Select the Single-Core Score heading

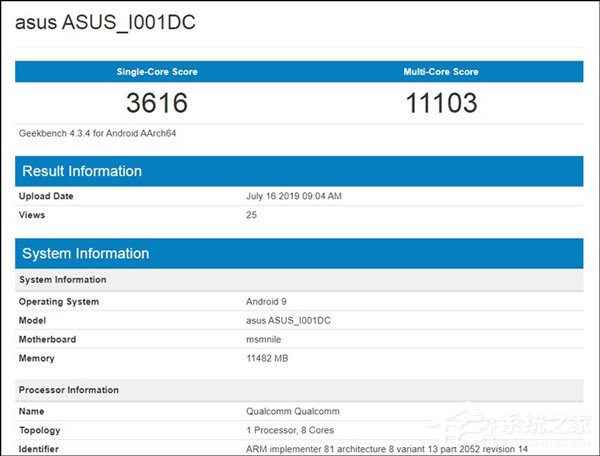[x=157, y=72]
